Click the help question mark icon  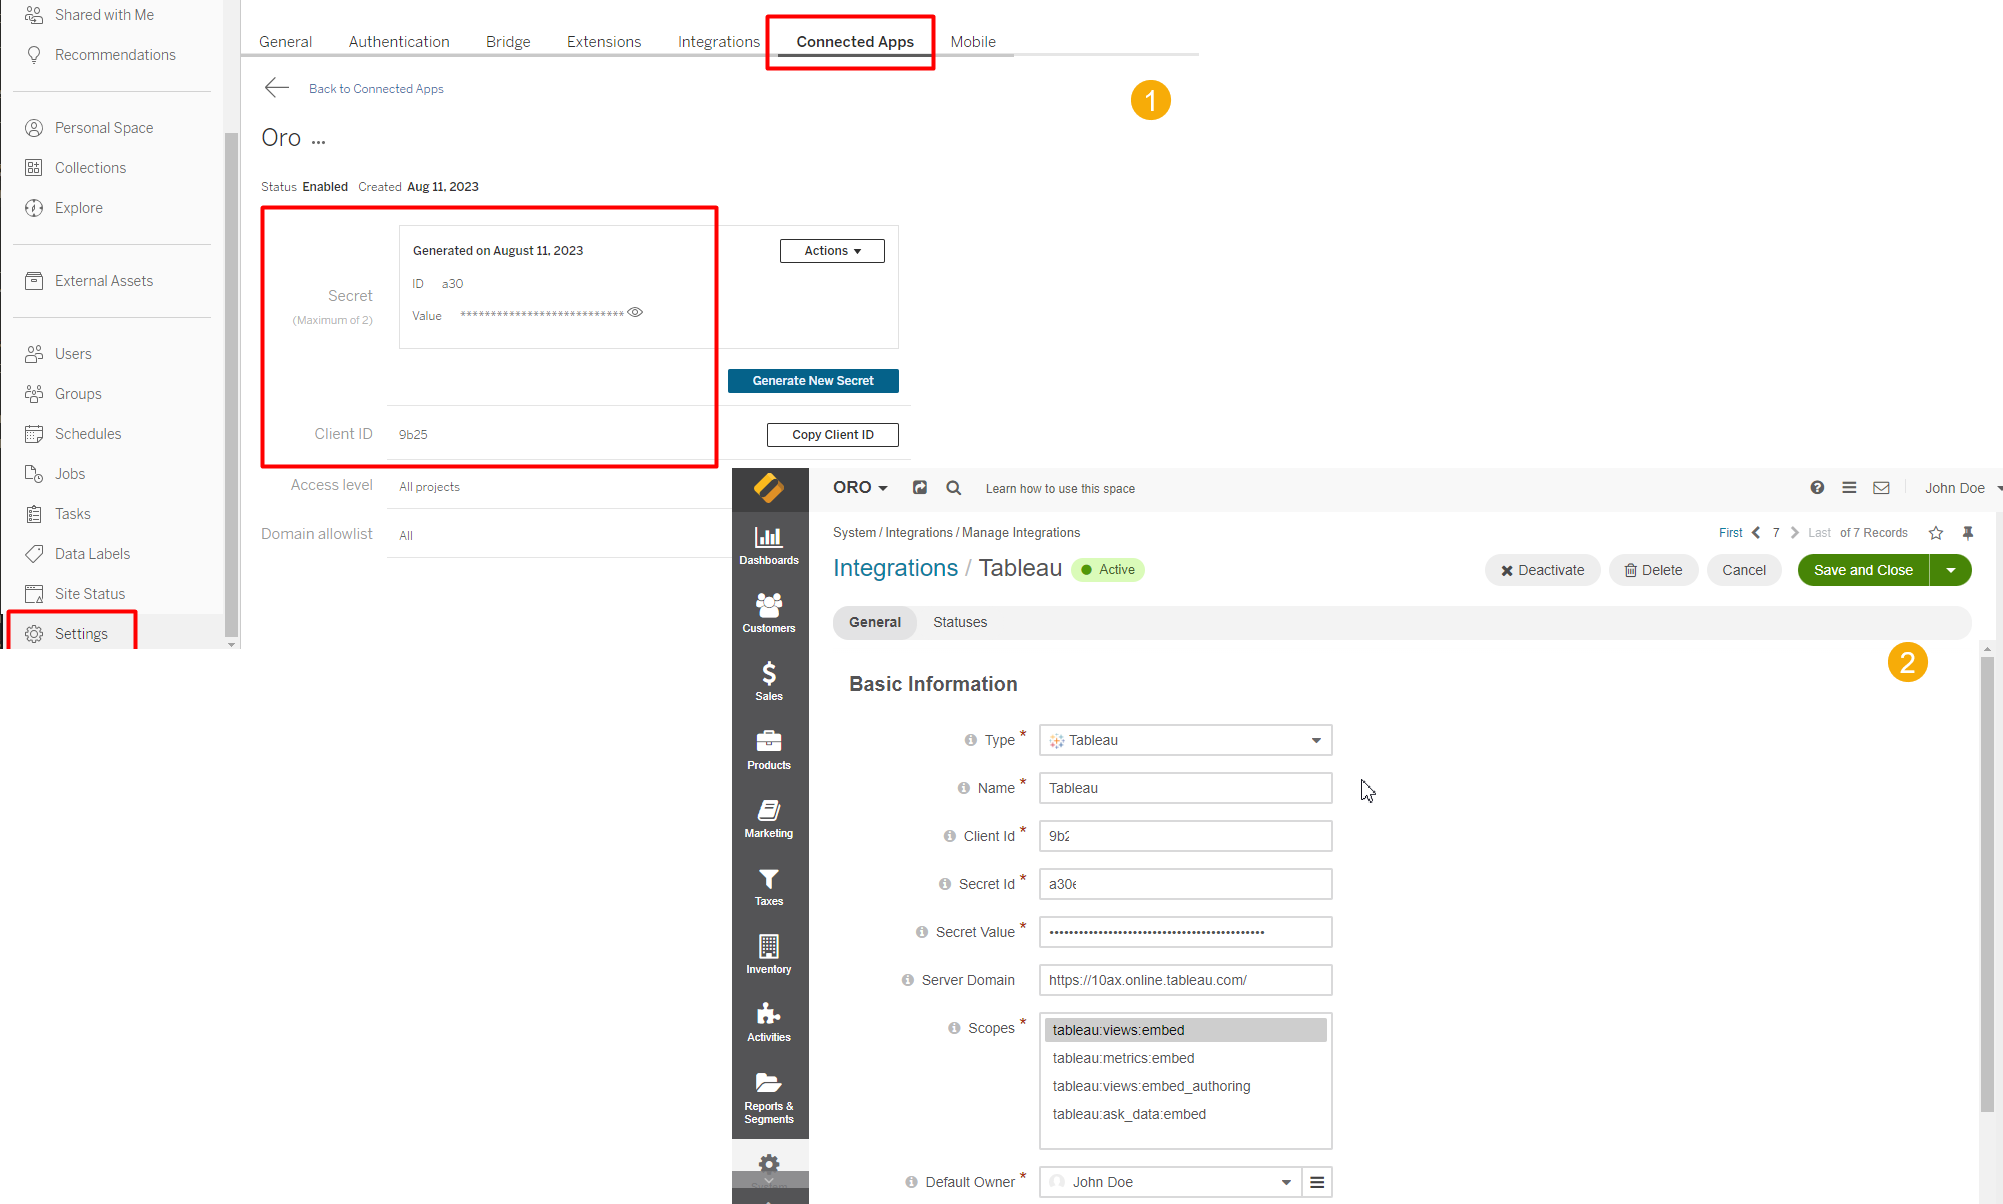point(1816,488)
